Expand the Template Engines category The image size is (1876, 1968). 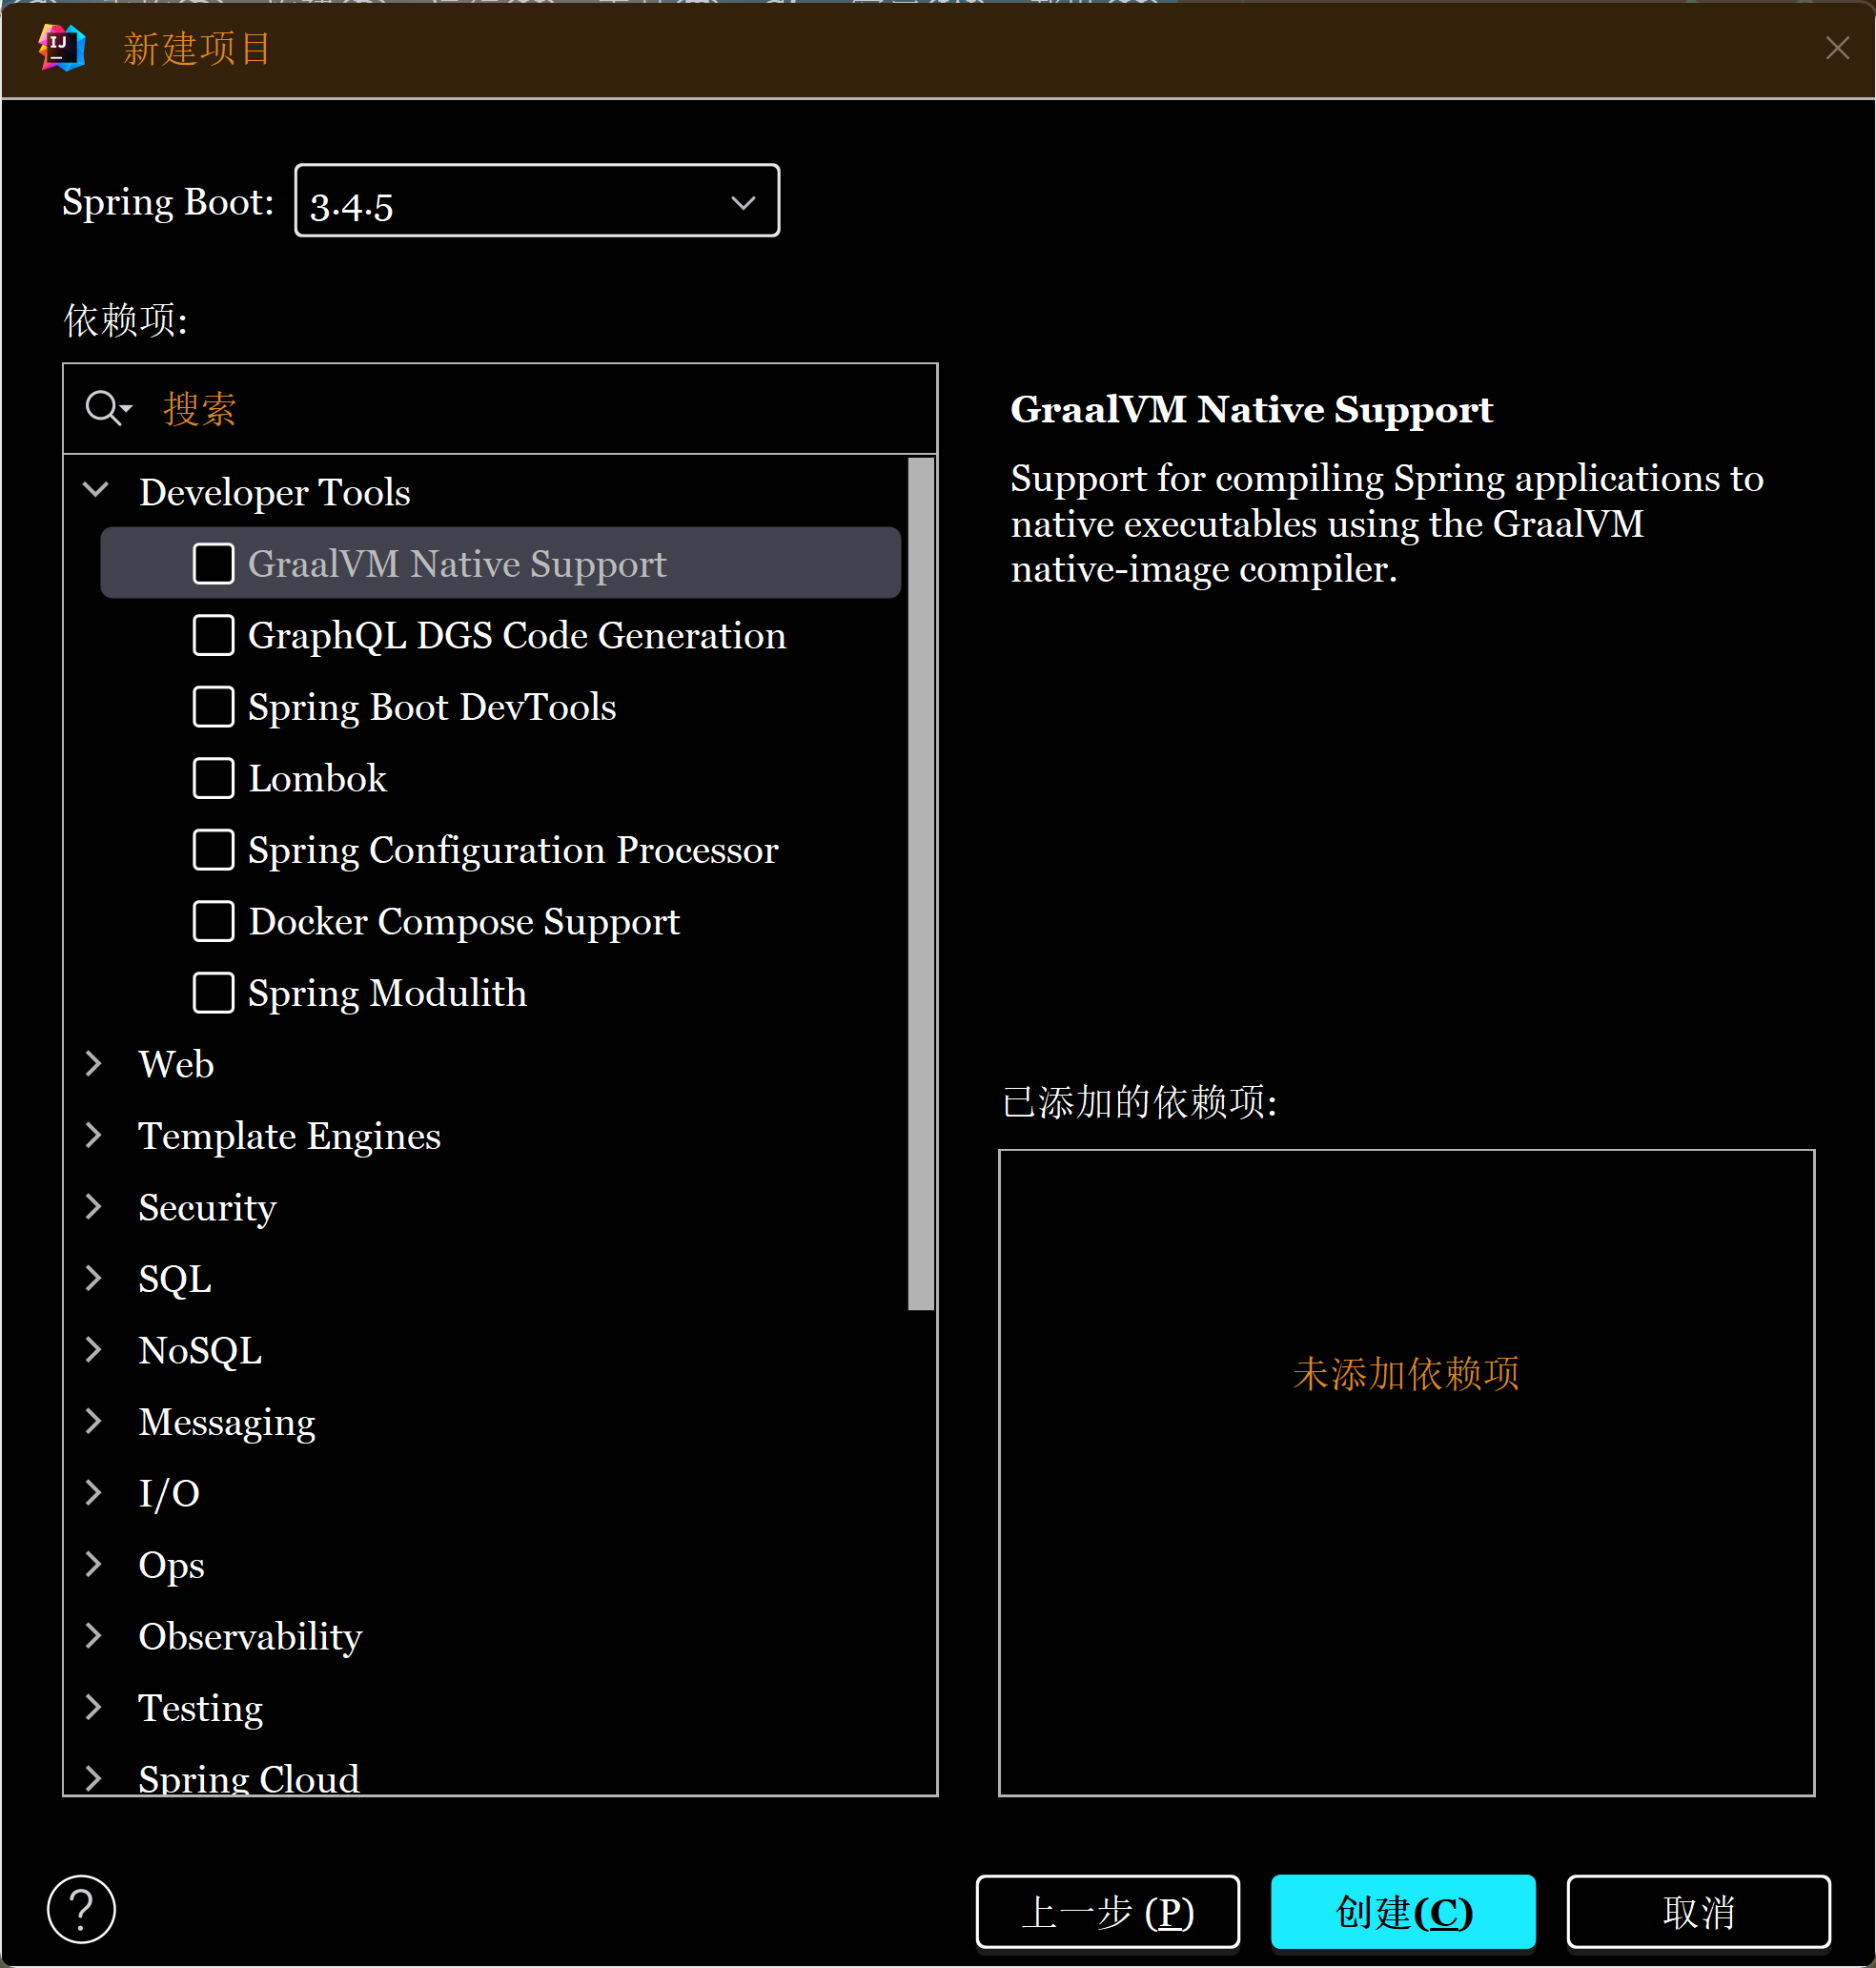click(x=94, y=1135)
